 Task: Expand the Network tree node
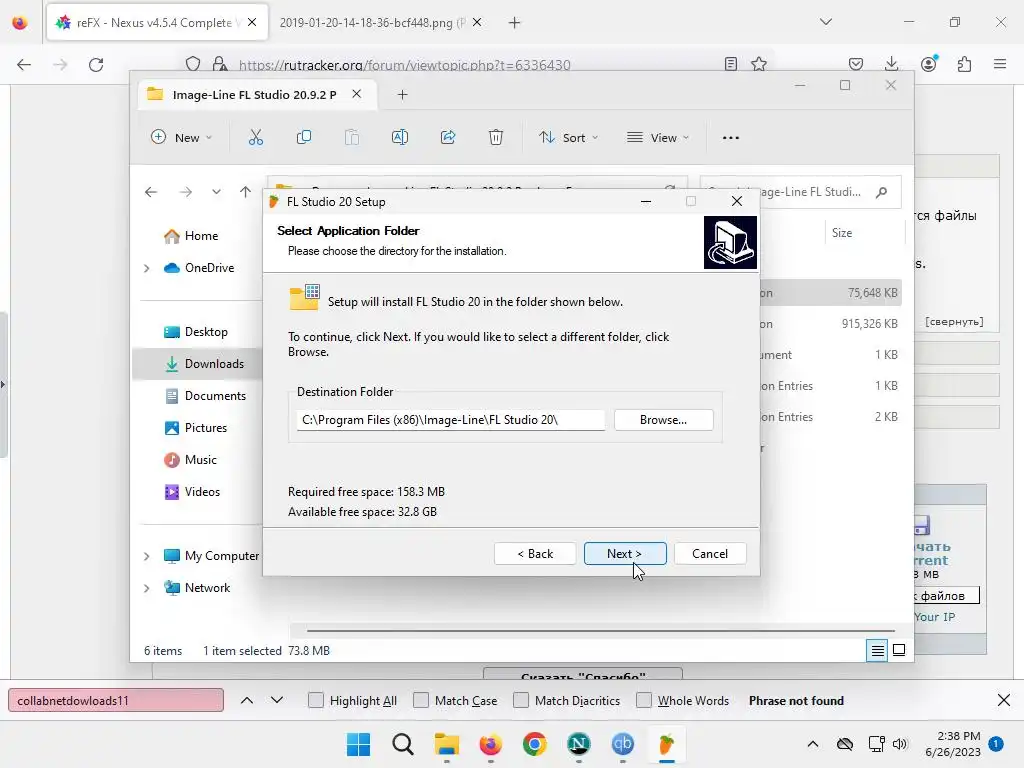pos(146,588)
